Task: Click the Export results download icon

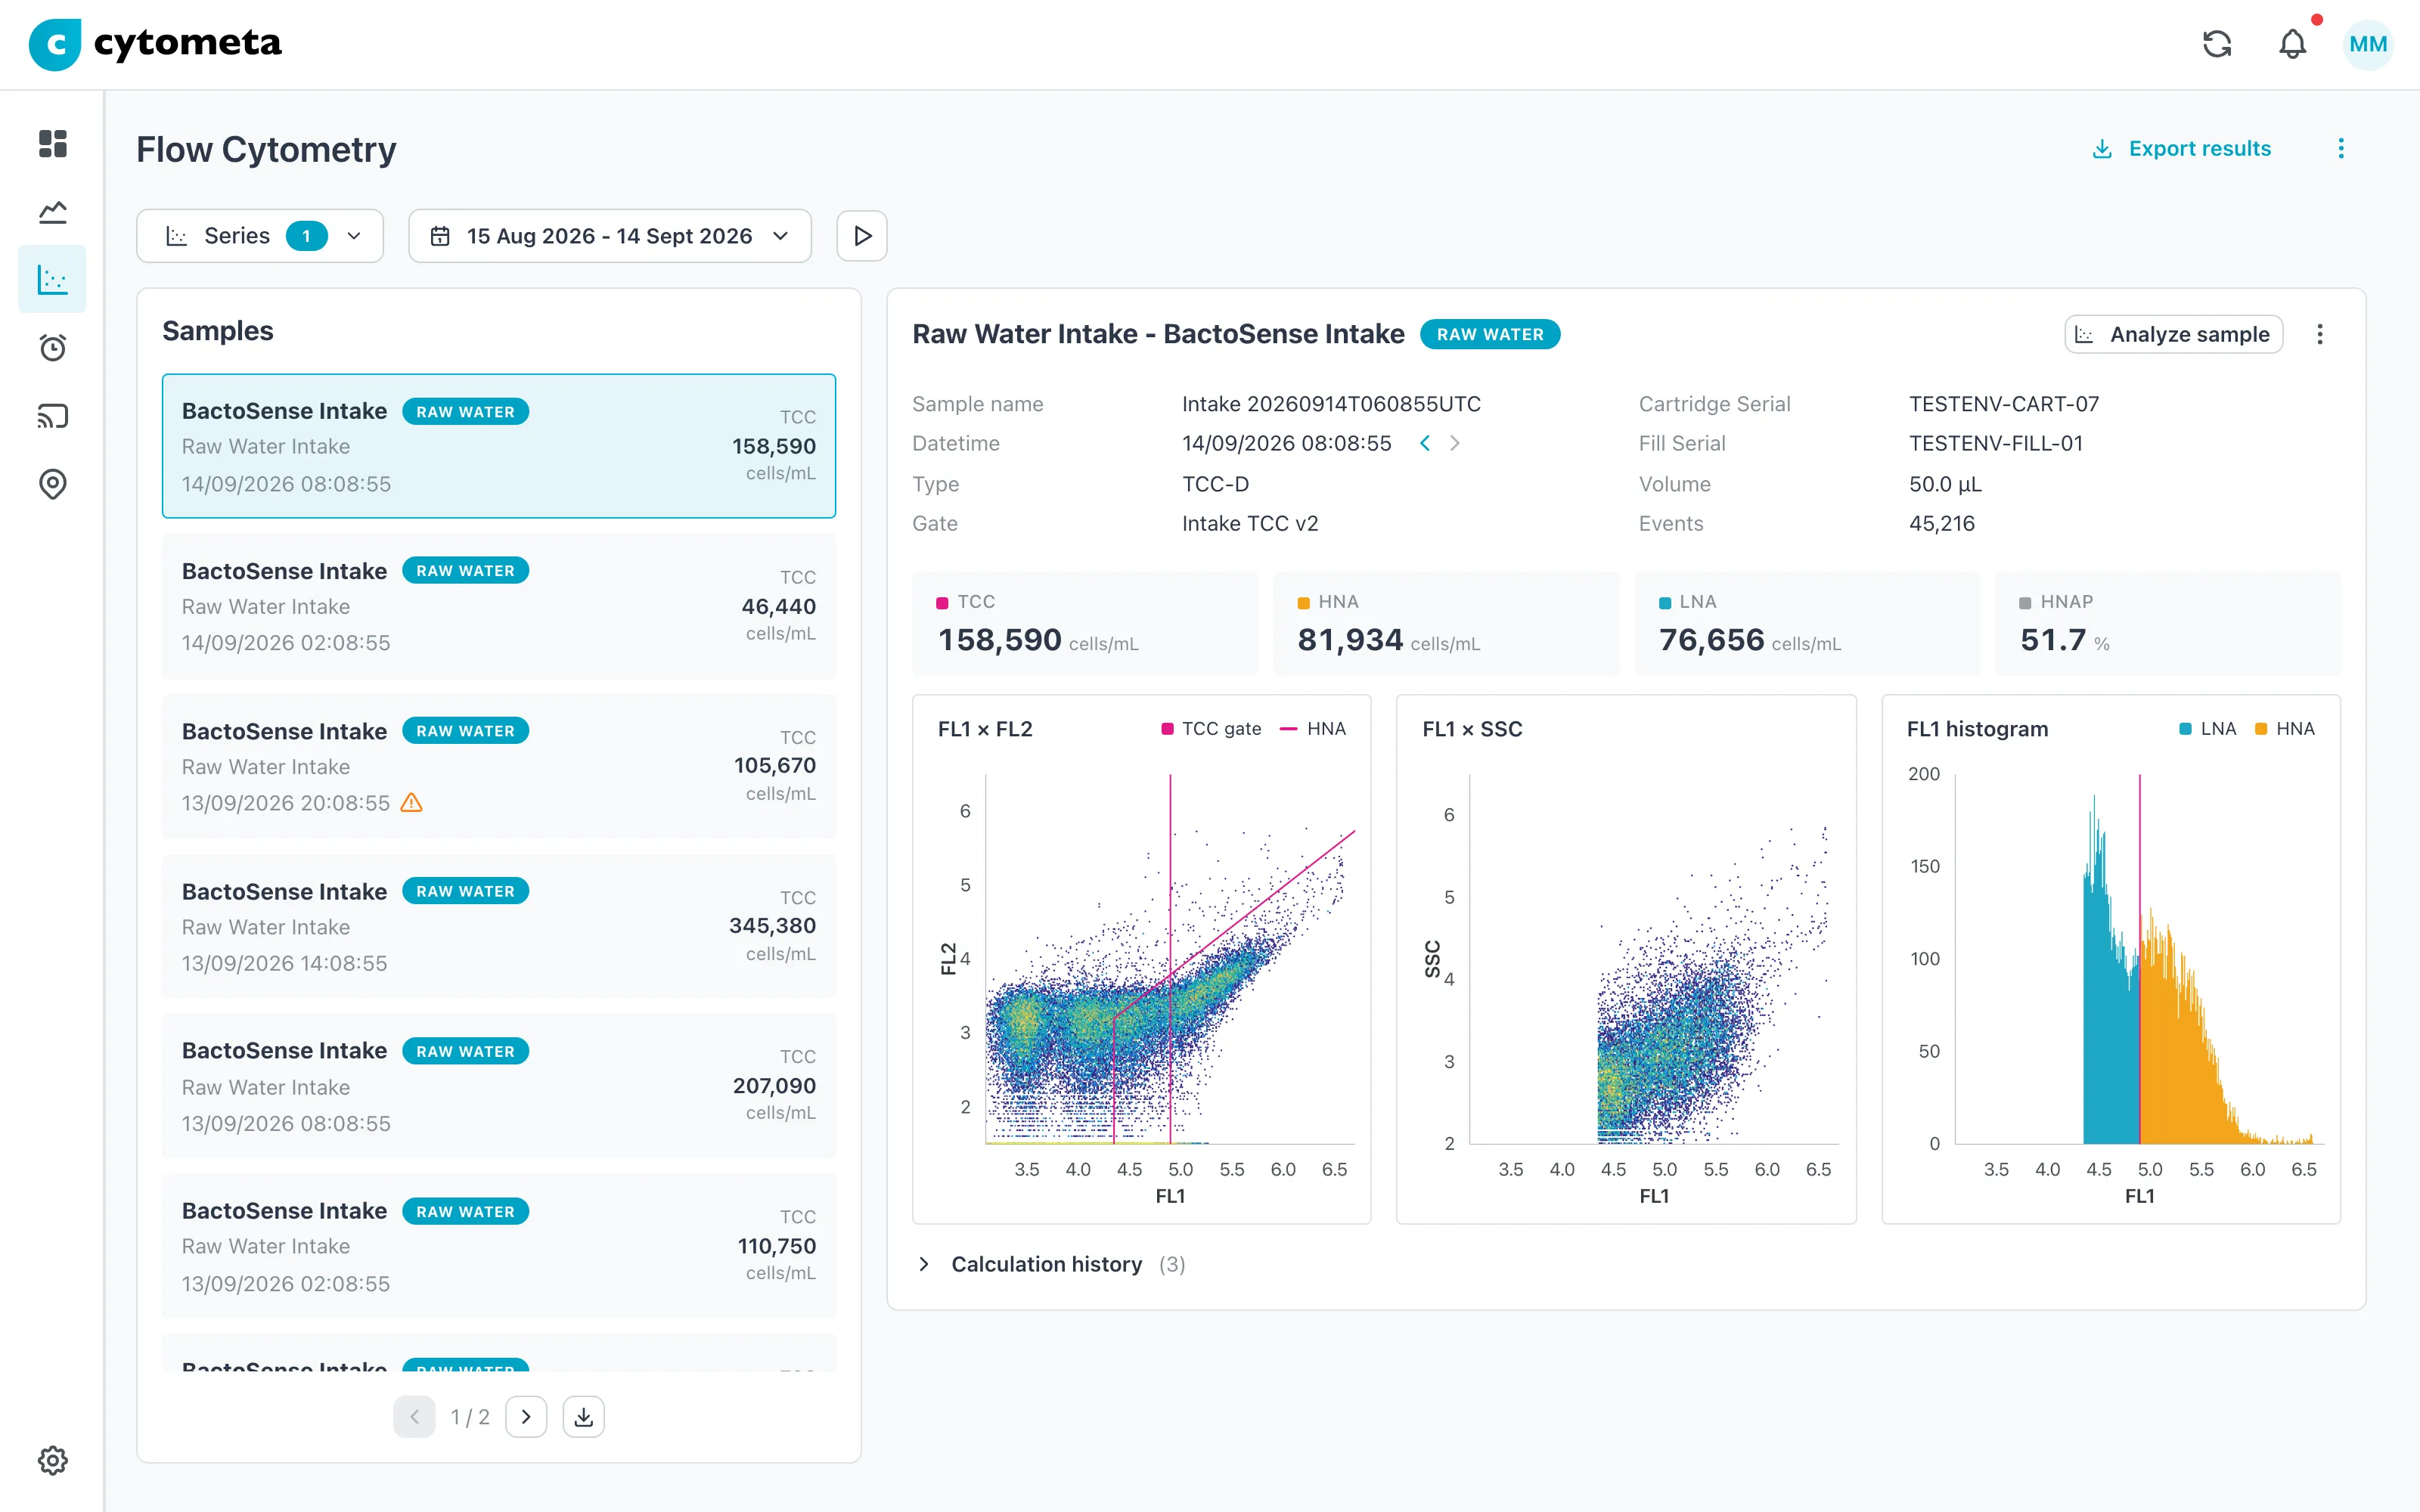Action: click(2102, 149)
